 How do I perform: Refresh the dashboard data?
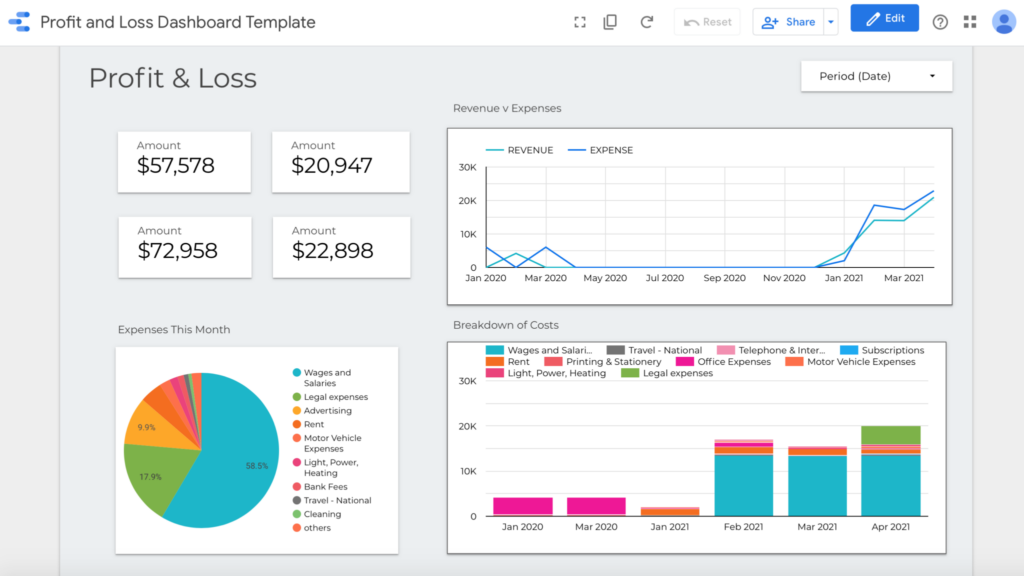point(647,20)
